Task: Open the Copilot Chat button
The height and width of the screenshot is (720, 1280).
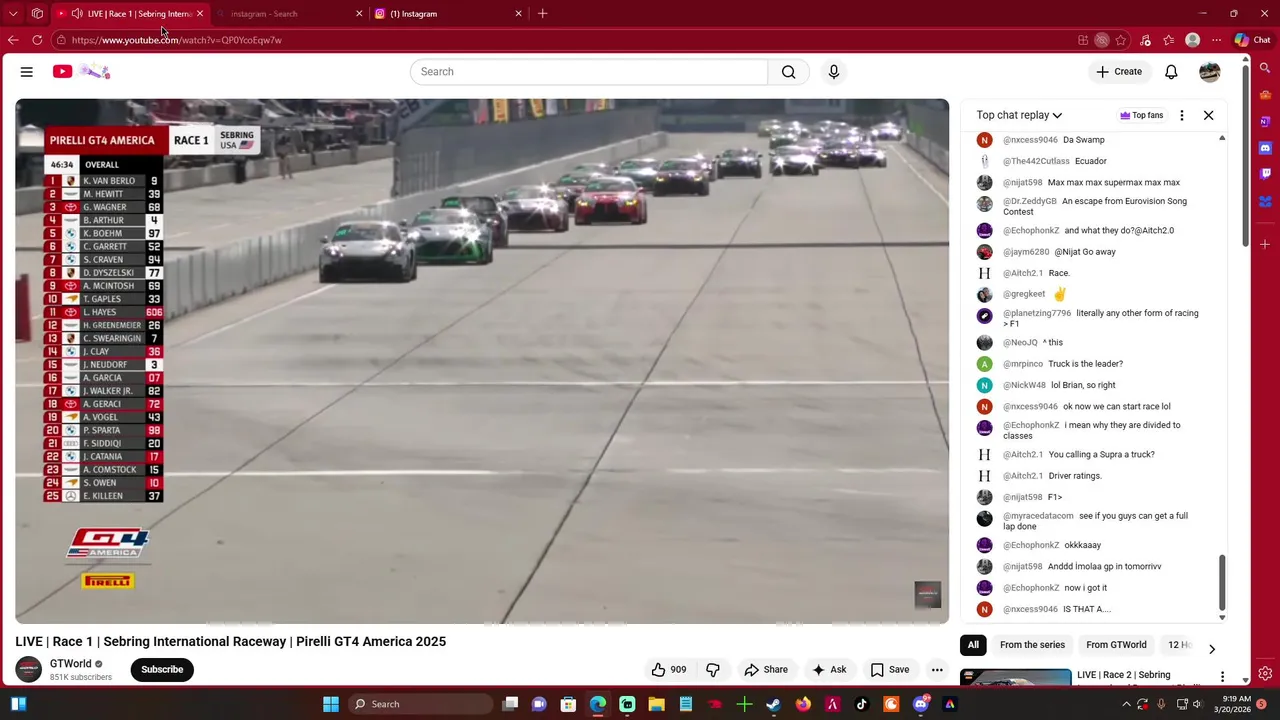Action: pos(1252,40)
